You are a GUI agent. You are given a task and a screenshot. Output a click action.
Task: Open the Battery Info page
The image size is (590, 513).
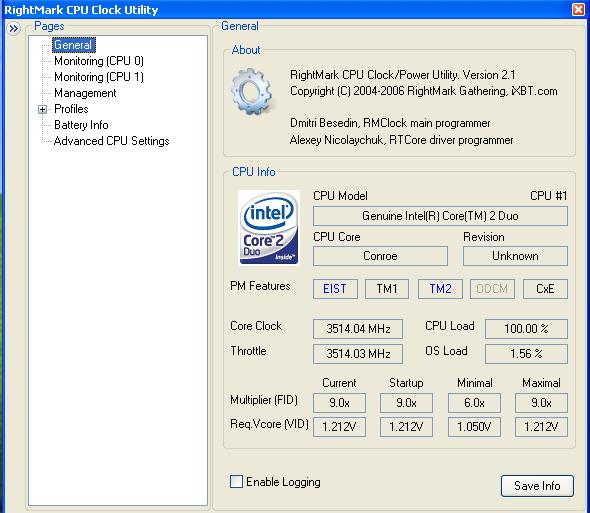[81, 125]
